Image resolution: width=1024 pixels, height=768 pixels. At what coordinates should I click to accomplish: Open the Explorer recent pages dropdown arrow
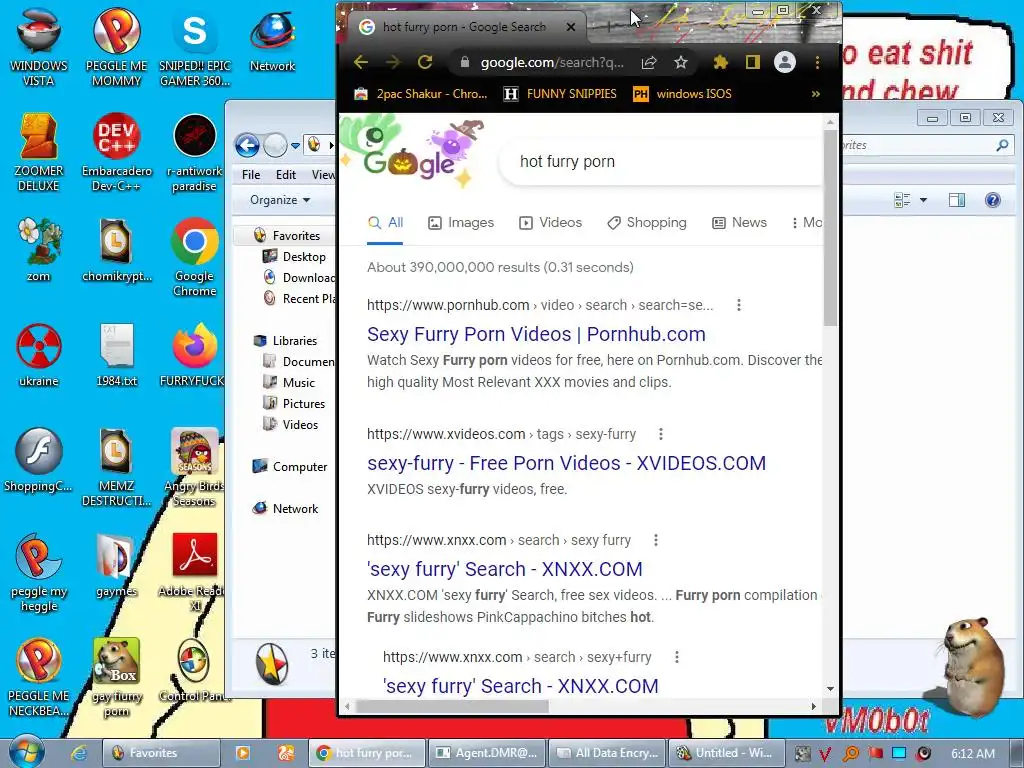tap(295, 146)
